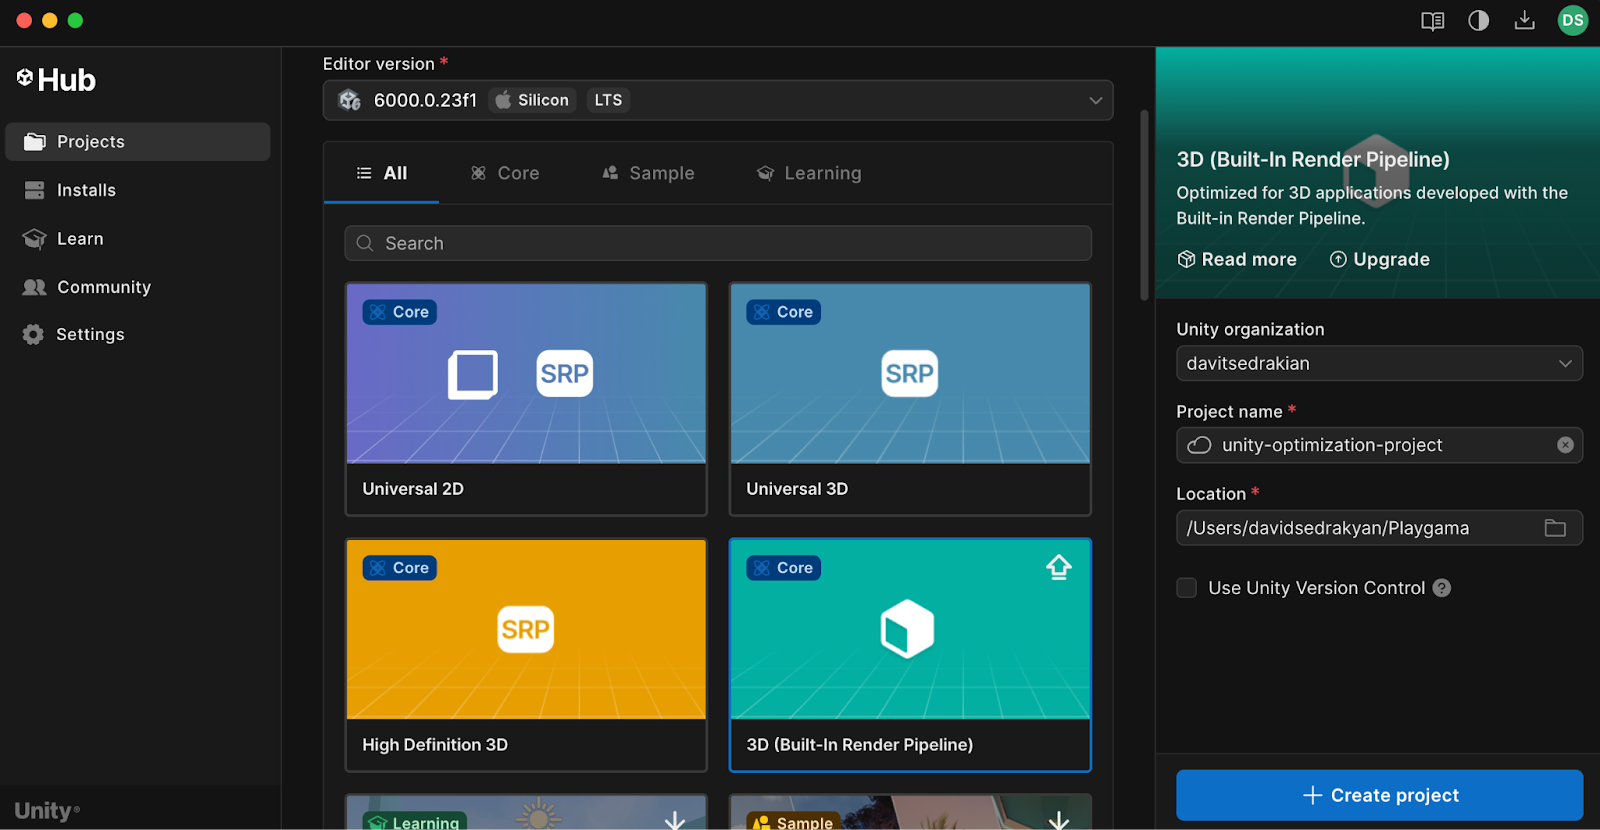The height and width of the screenshot is (830, 1600).
Task: Switch to the Core templates tab
Action: (505, 173)
